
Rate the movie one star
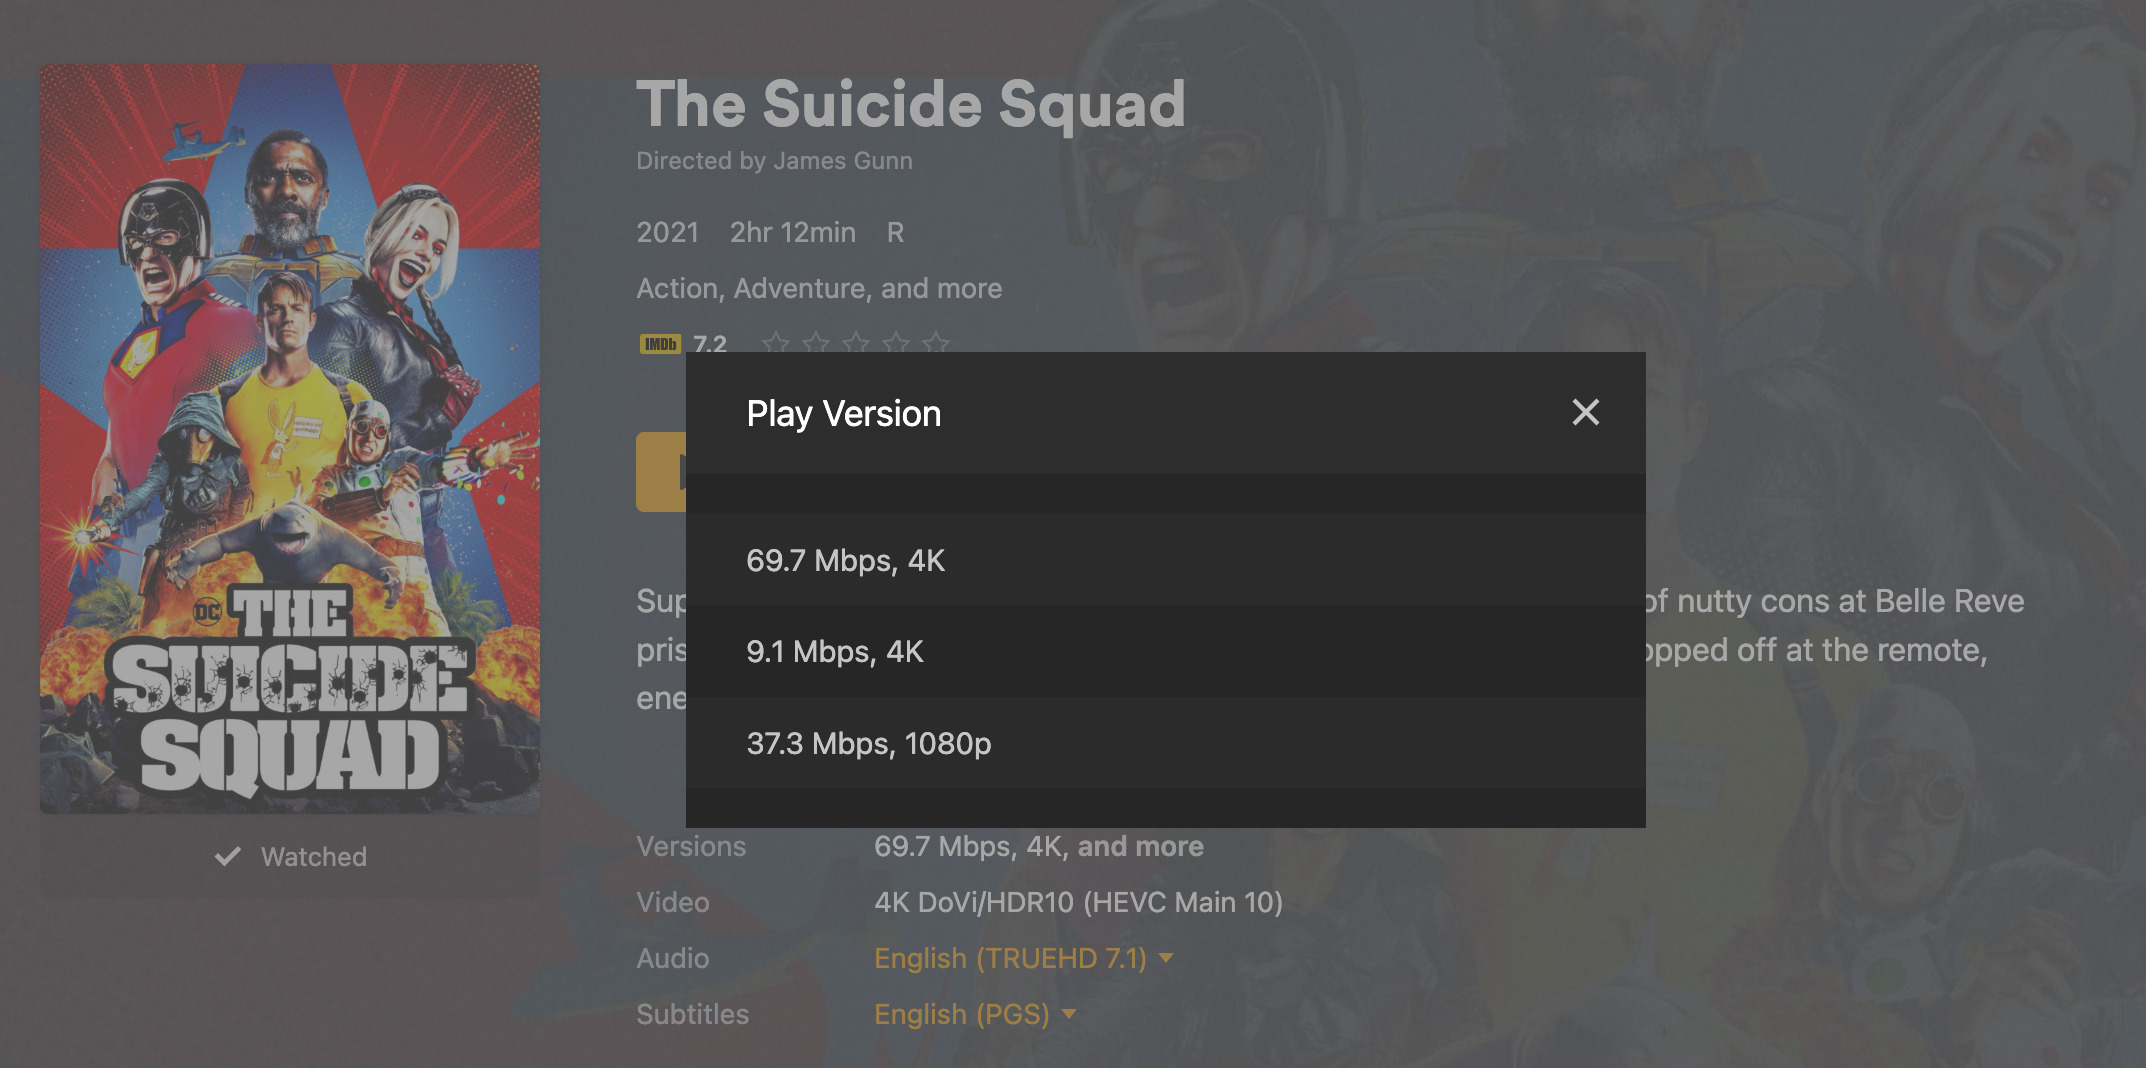(x=775, y=343)
